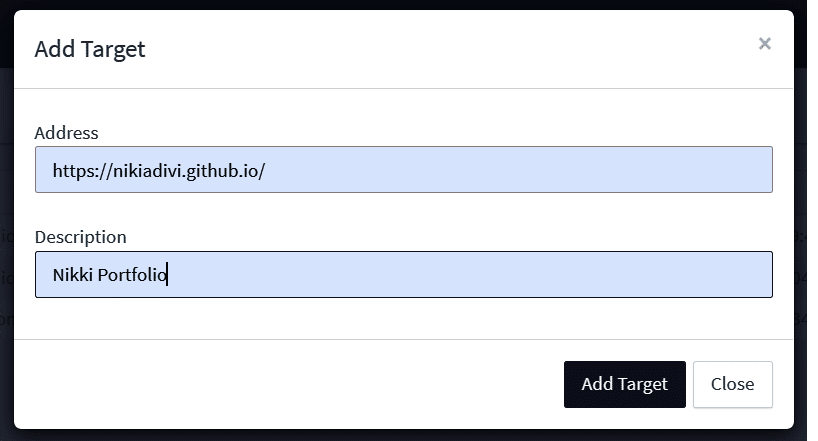Screen dimensions: 818x441
Task: Close the Add Target dialog with X icon
Action: [765, 43]
